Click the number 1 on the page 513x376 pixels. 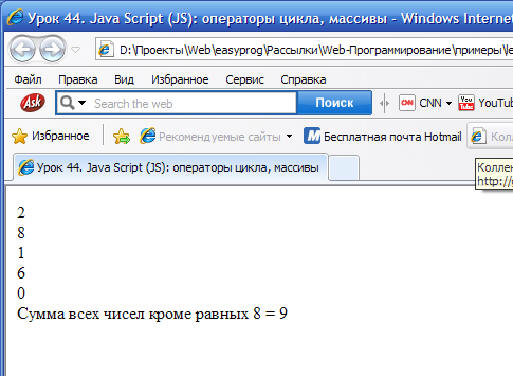pyautogui.click(x=21, y=253)
